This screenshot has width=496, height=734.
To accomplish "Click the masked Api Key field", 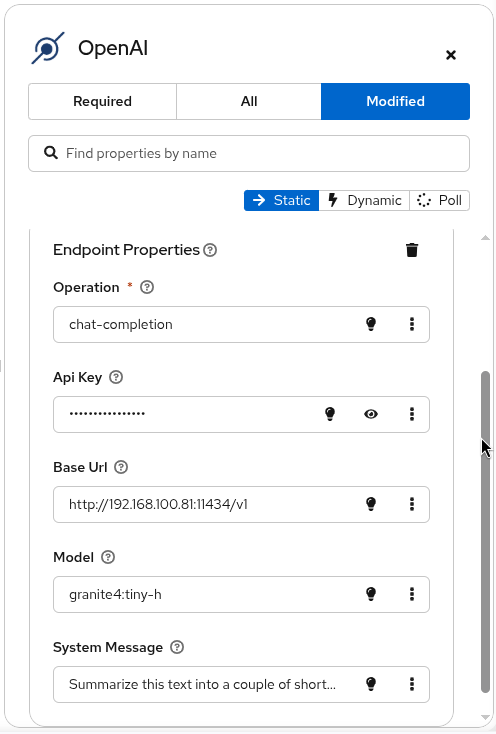I will [x=241, y=414].
